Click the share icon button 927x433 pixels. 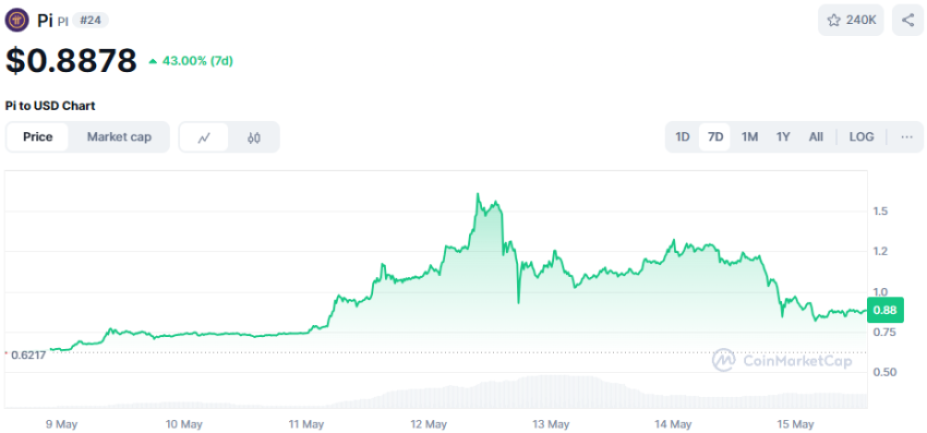pos(908,19)
